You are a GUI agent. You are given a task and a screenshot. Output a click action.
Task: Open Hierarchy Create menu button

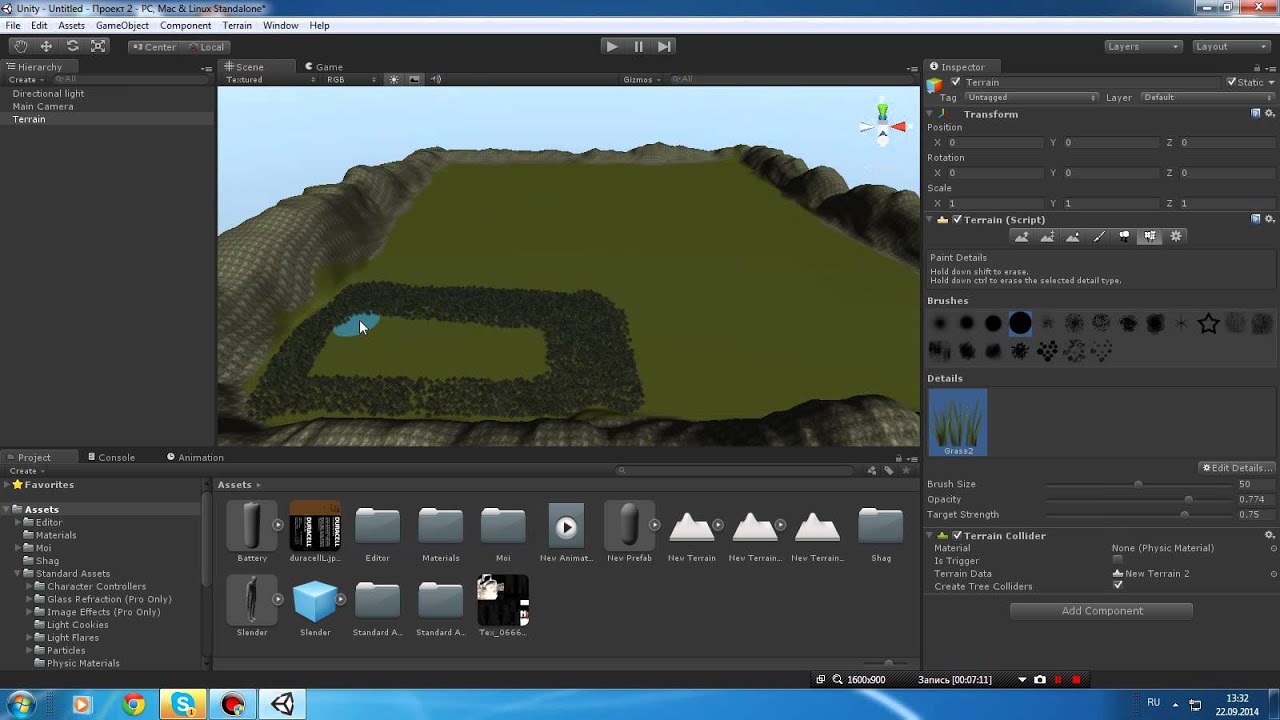tap(26, 79)
